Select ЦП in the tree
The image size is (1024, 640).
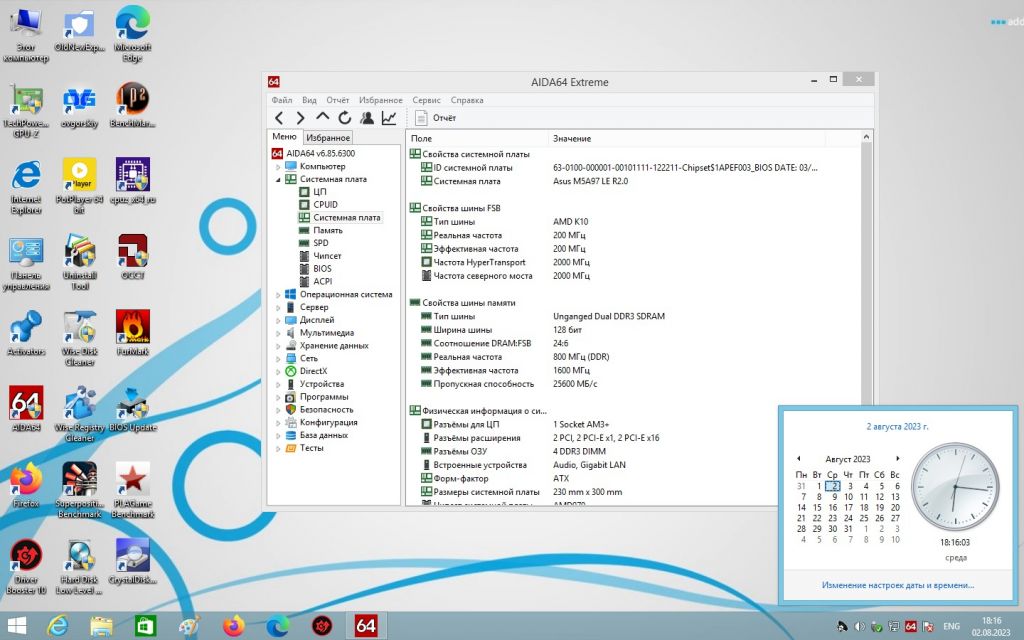tap(319, 192)
